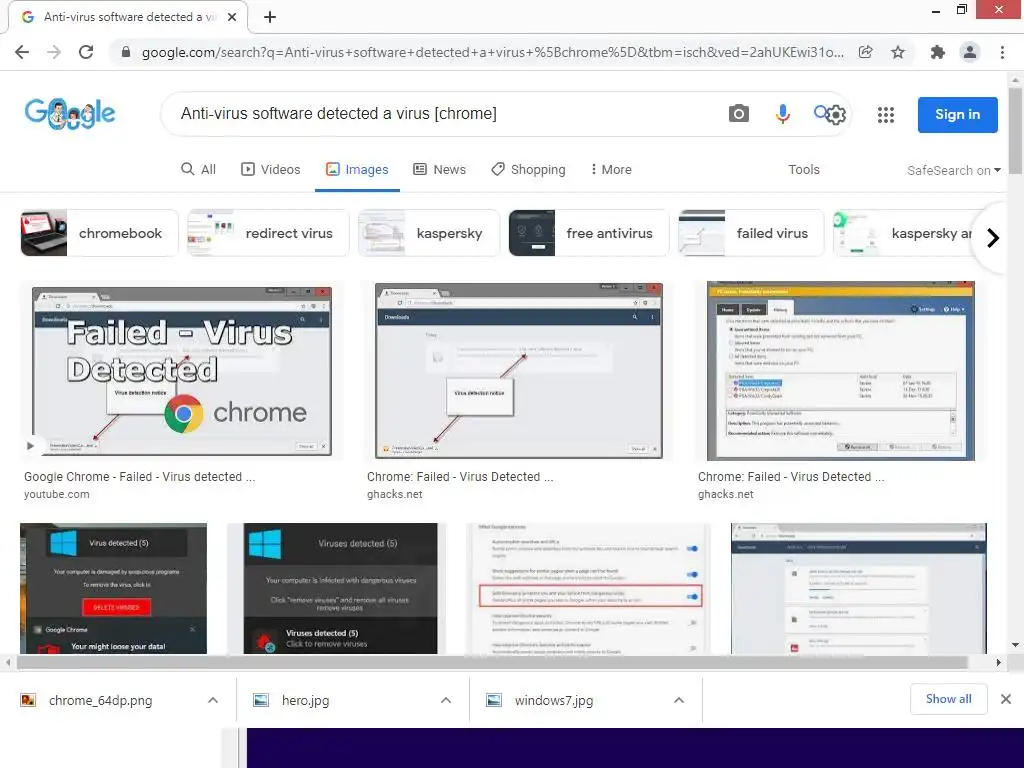Open the extensions puzzle icon

938,52
